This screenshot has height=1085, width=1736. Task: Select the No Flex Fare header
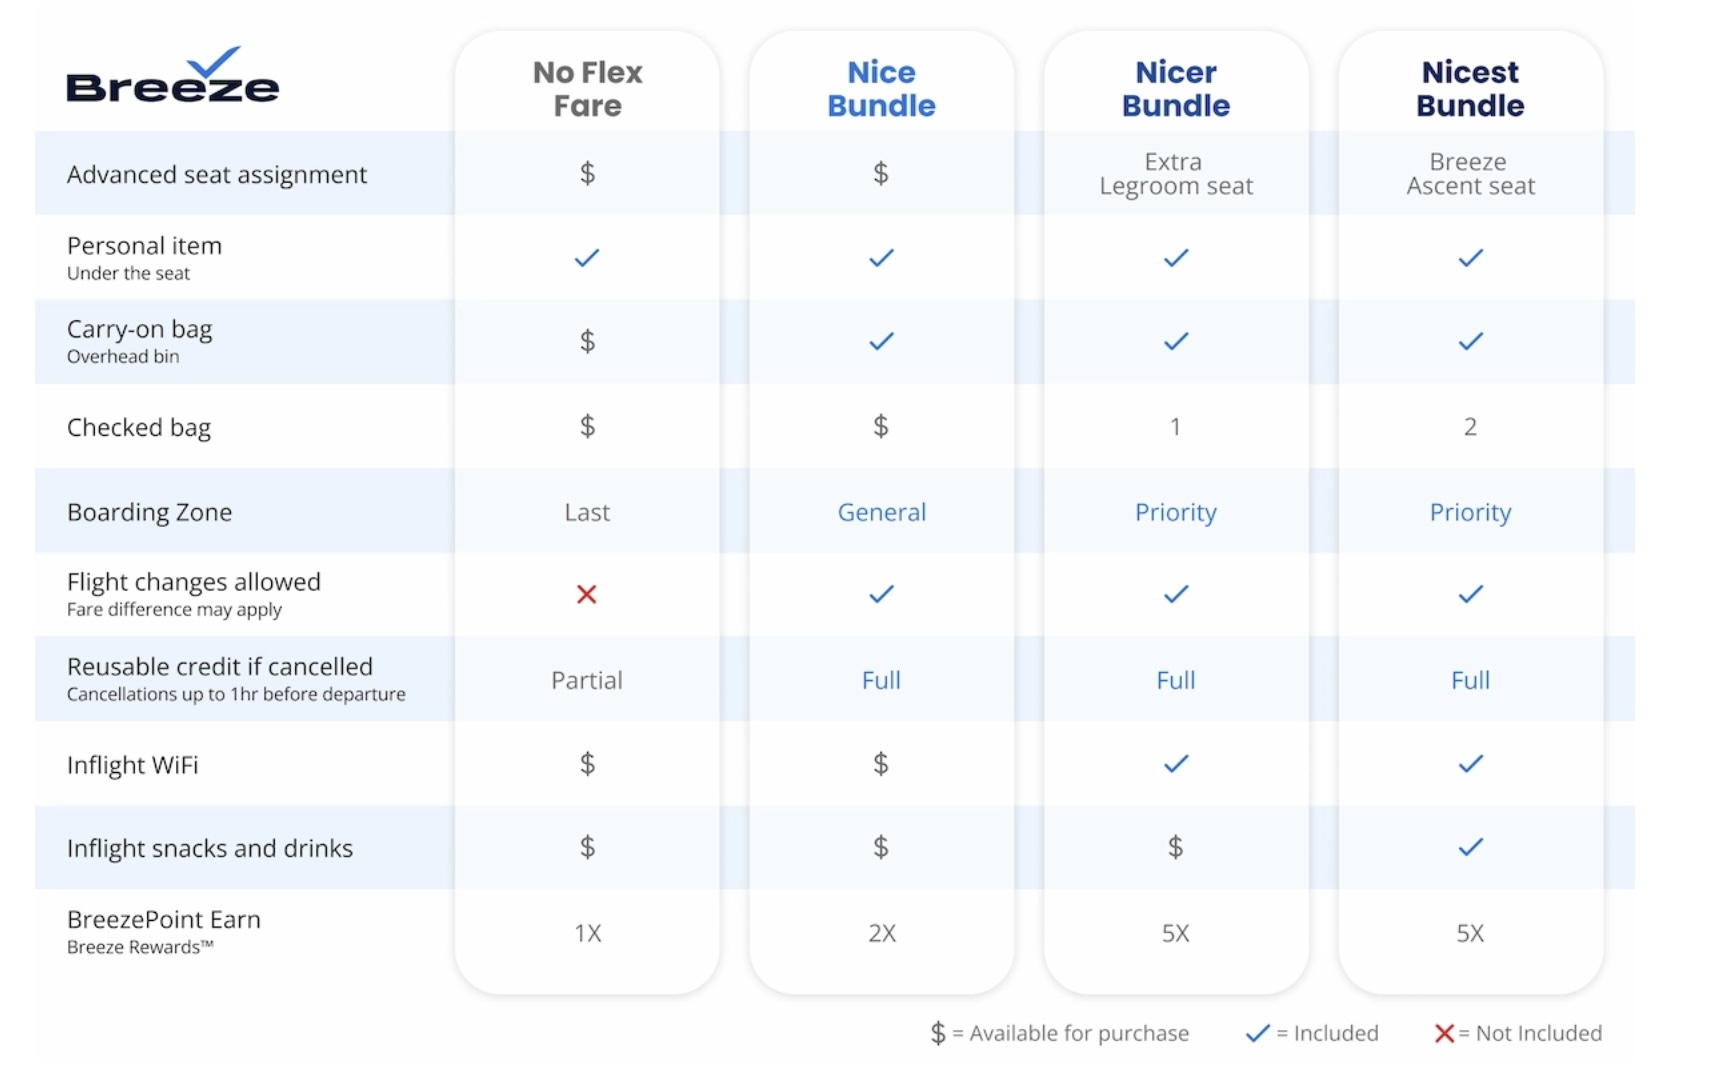tap(587, 89)
